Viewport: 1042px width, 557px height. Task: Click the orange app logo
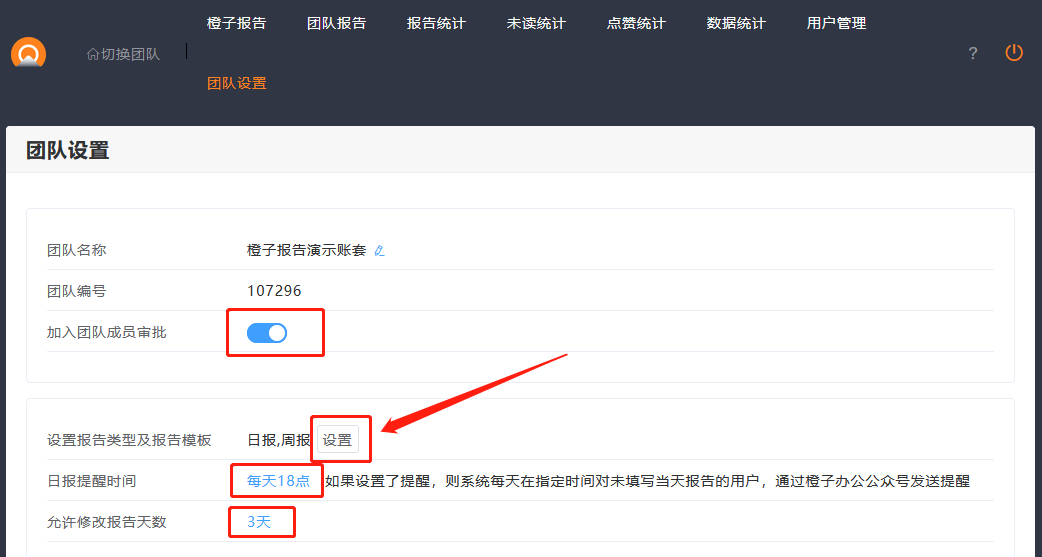28,53
